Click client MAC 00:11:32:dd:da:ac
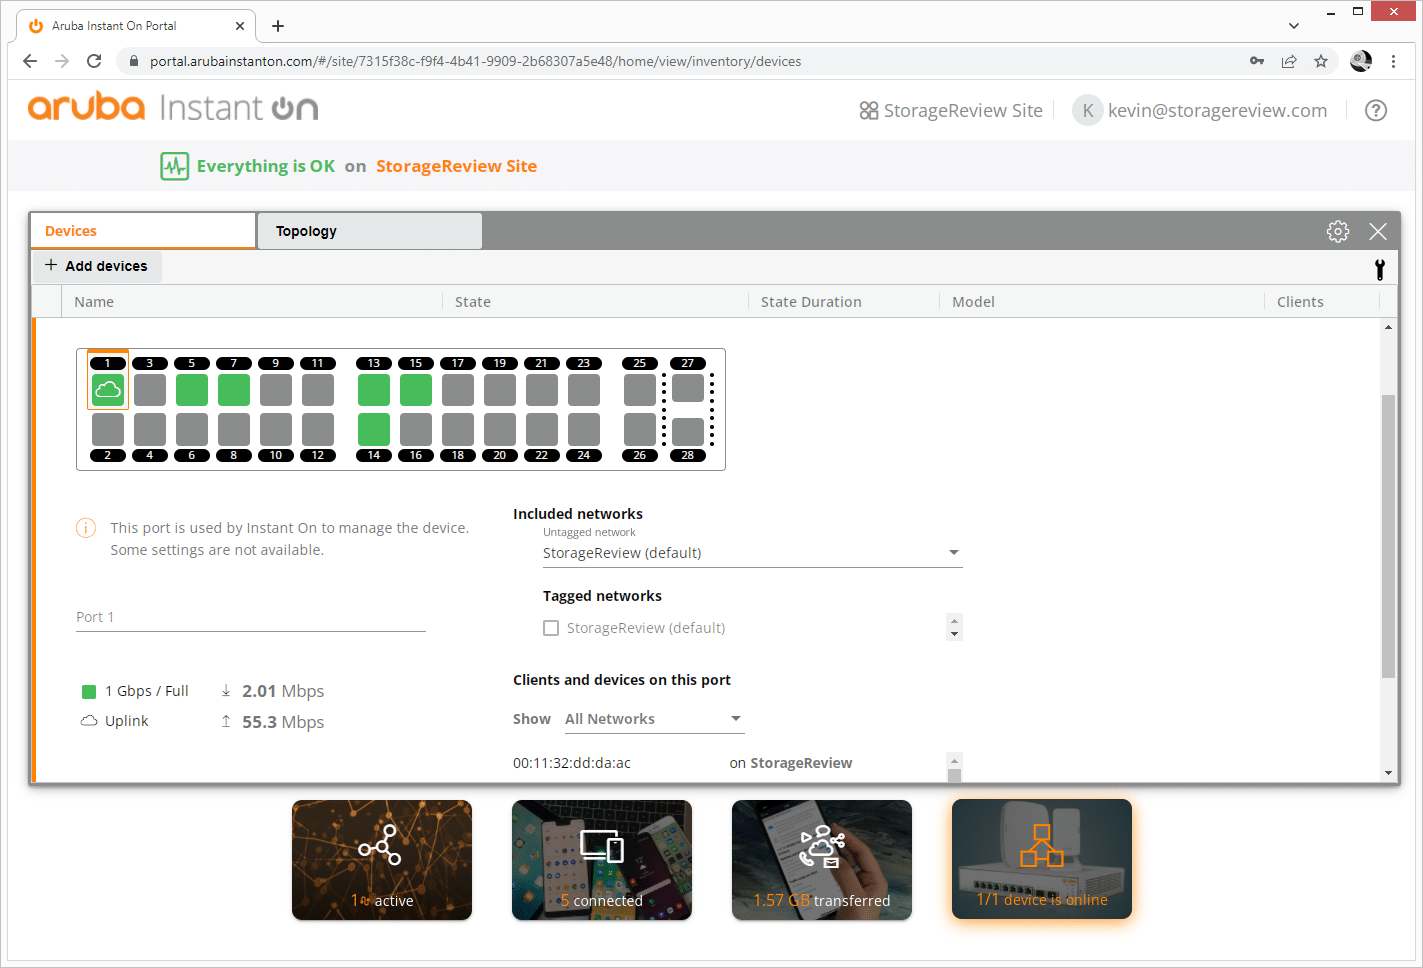Screen dimensions: 1423x968 click(x=572, y=763)
